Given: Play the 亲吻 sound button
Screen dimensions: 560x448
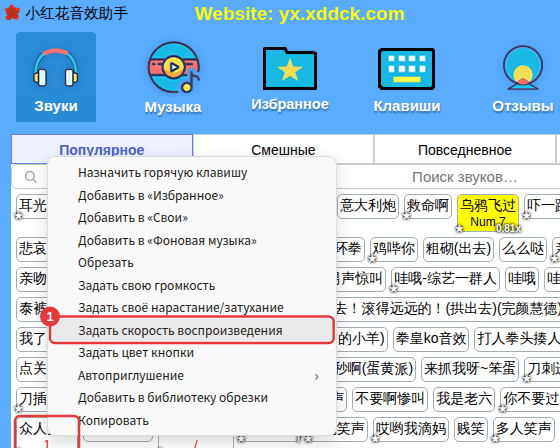Looking at the screenshot, I should [32, 279].
